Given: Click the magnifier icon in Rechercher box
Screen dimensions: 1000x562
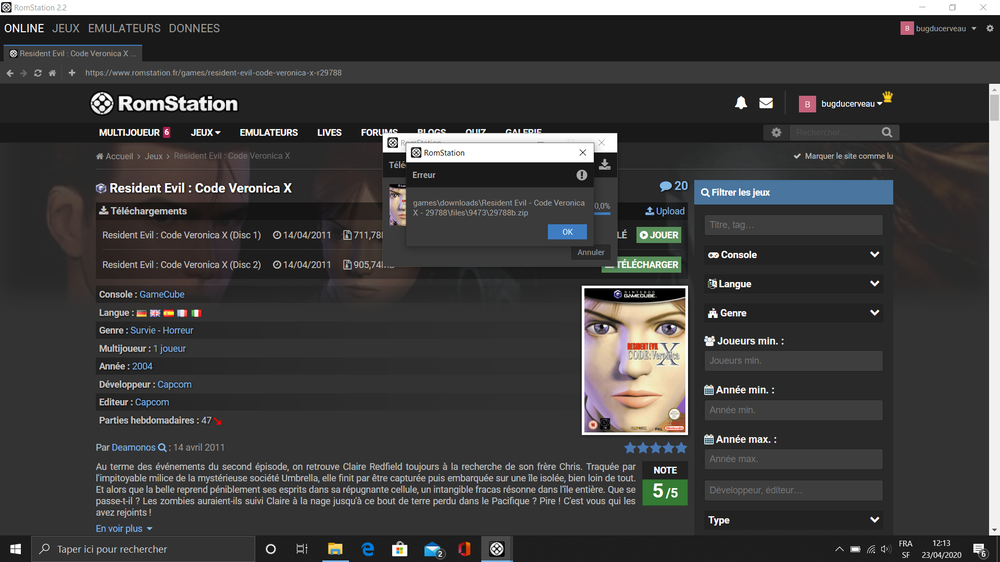Looking at the screenshot, I should pyautogui.click(x=887, y=132).
